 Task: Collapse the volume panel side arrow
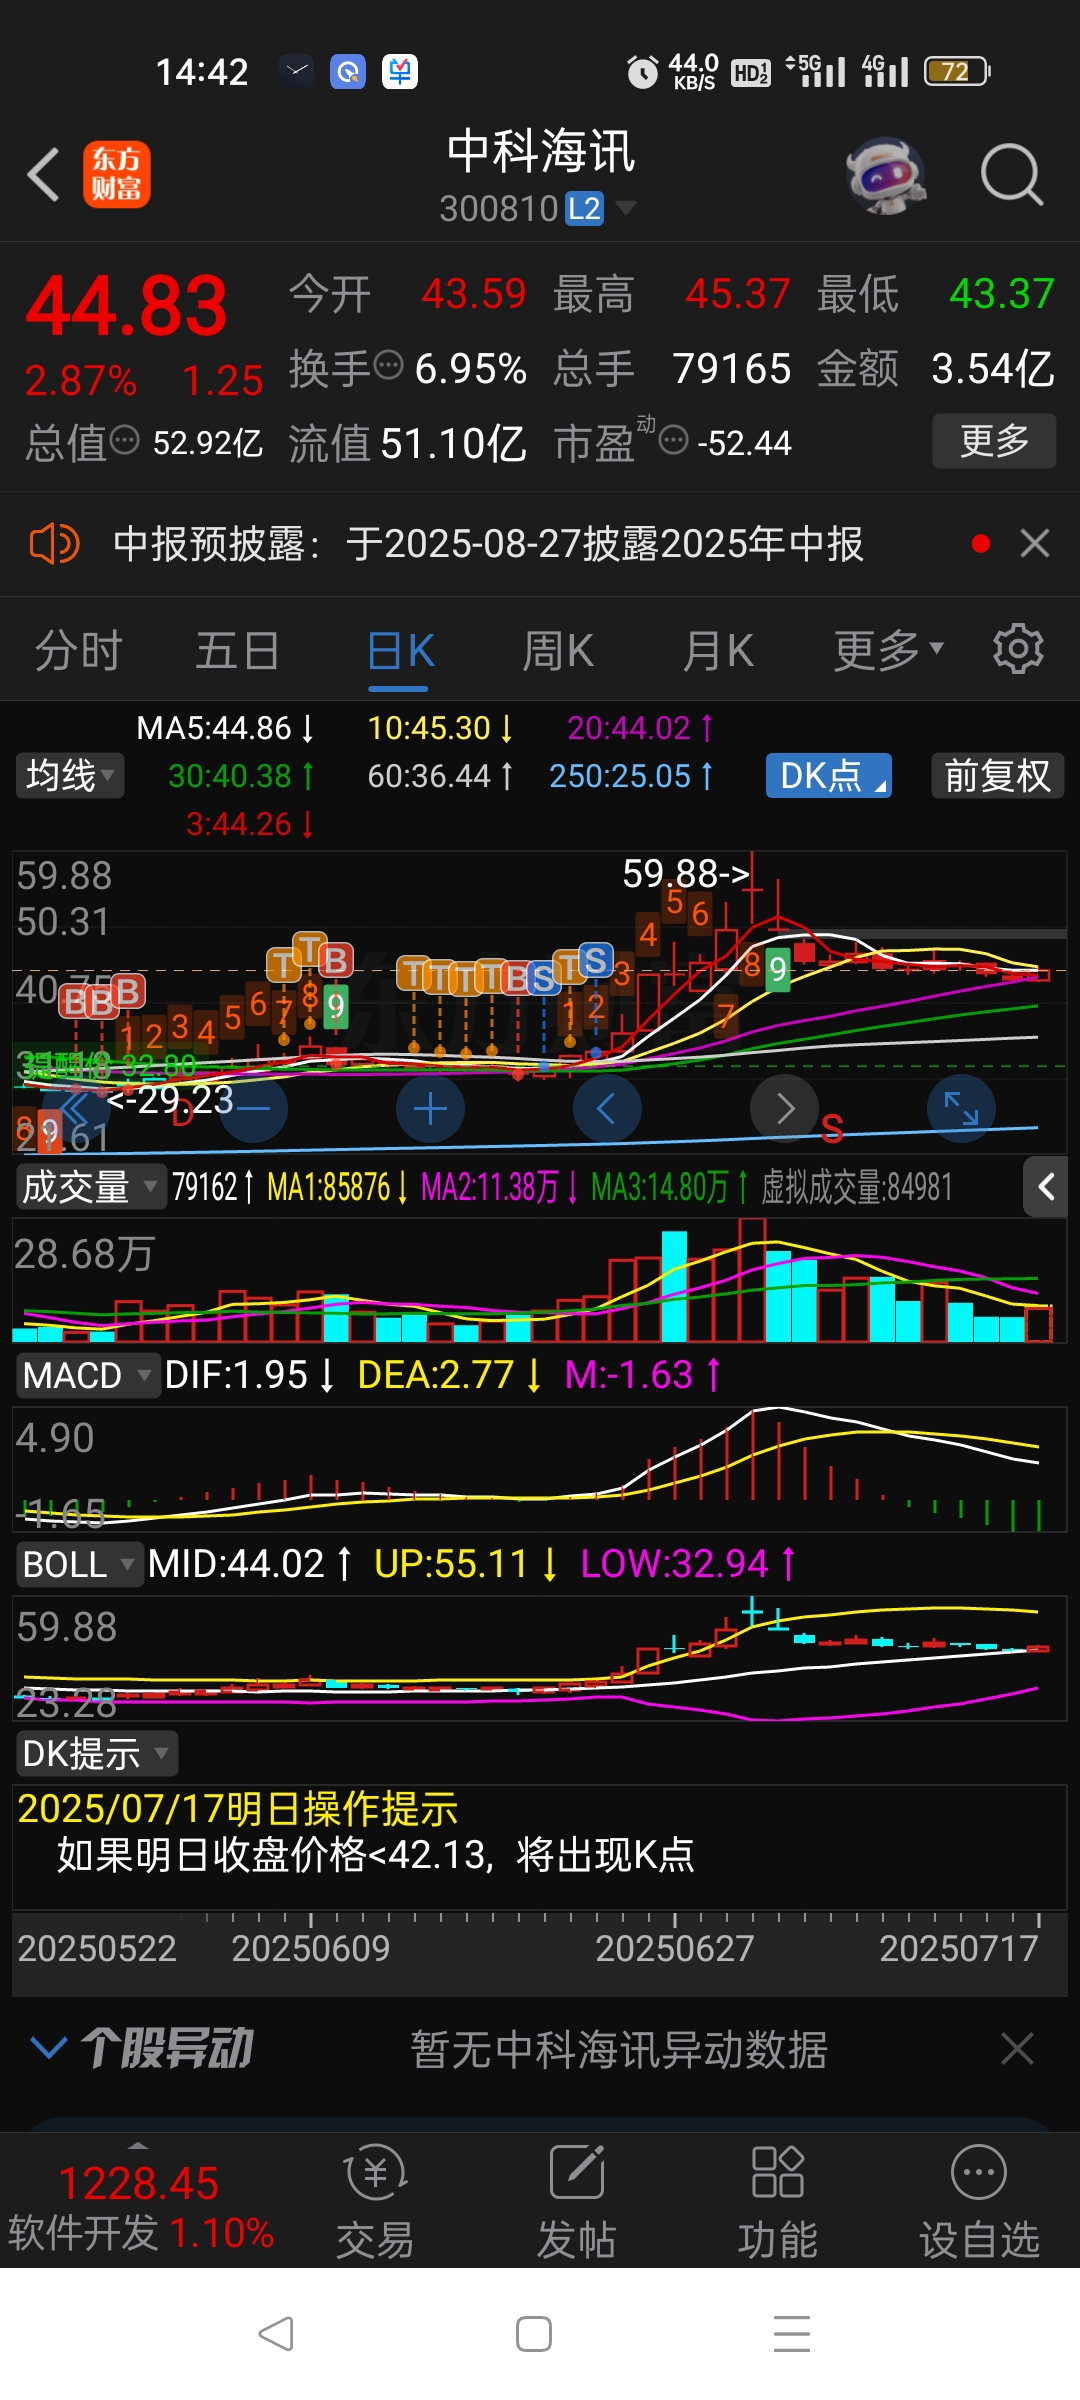click(1047, 1187)
